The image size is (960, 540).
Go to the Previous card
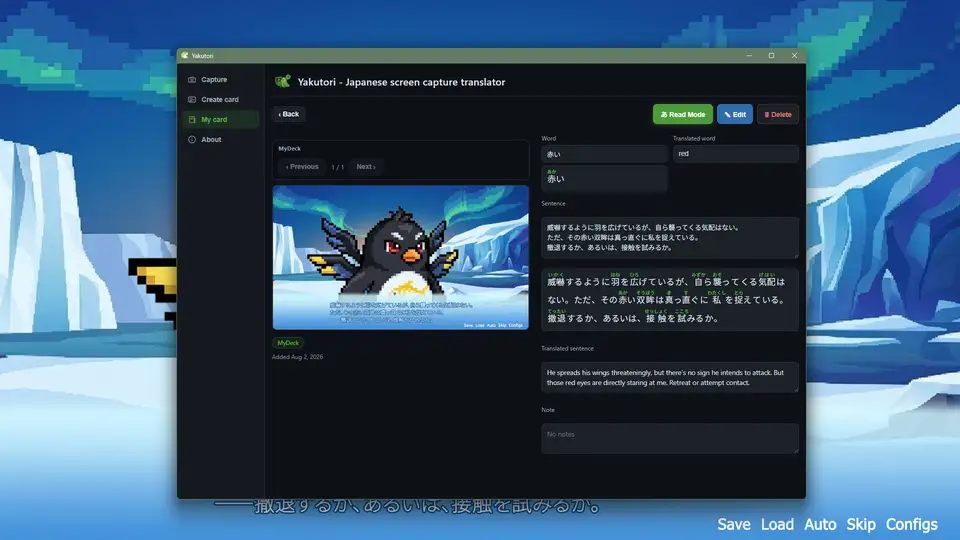pos(302,167)
